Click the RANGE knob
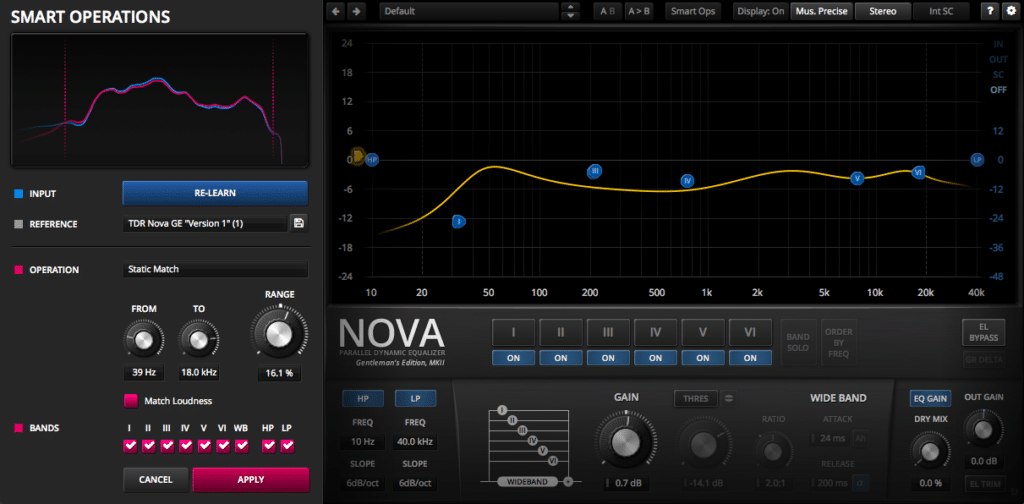Screen dimensions: 1024x504 tap(280, 334)
